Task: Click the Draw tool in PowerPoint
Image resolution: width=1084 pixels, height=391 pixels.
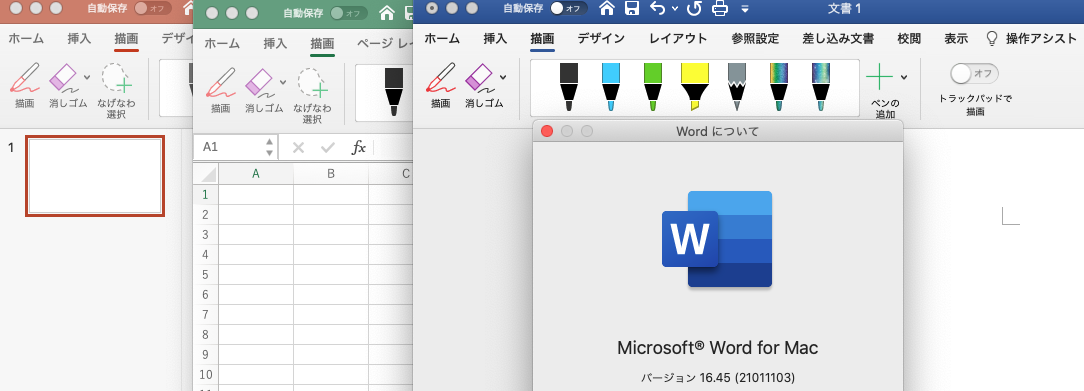Action: click(25, 86)
